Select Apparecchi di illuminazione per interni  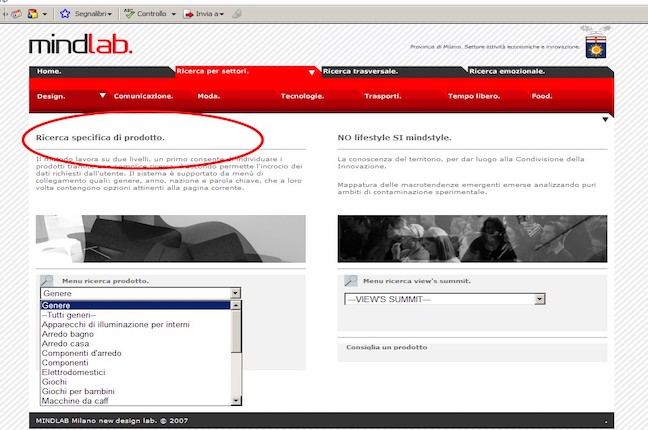pyautogui.click(x=136, y=325)
